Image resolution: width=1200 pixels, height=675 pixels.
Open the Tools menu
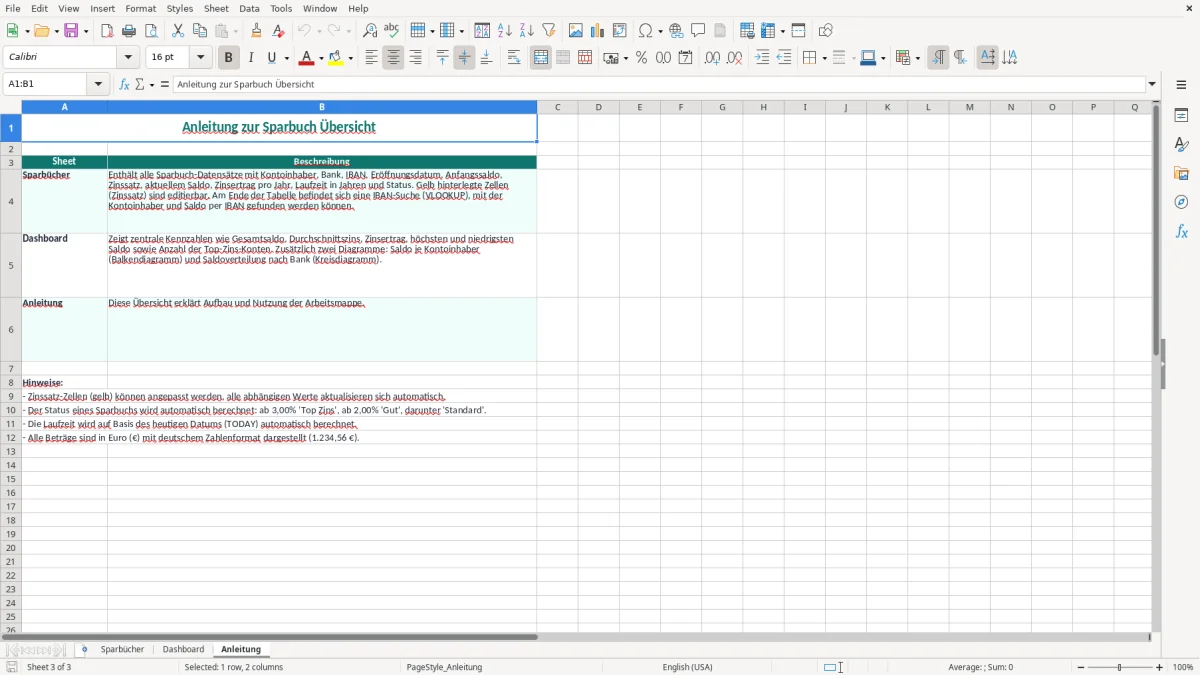click(281, 8)
